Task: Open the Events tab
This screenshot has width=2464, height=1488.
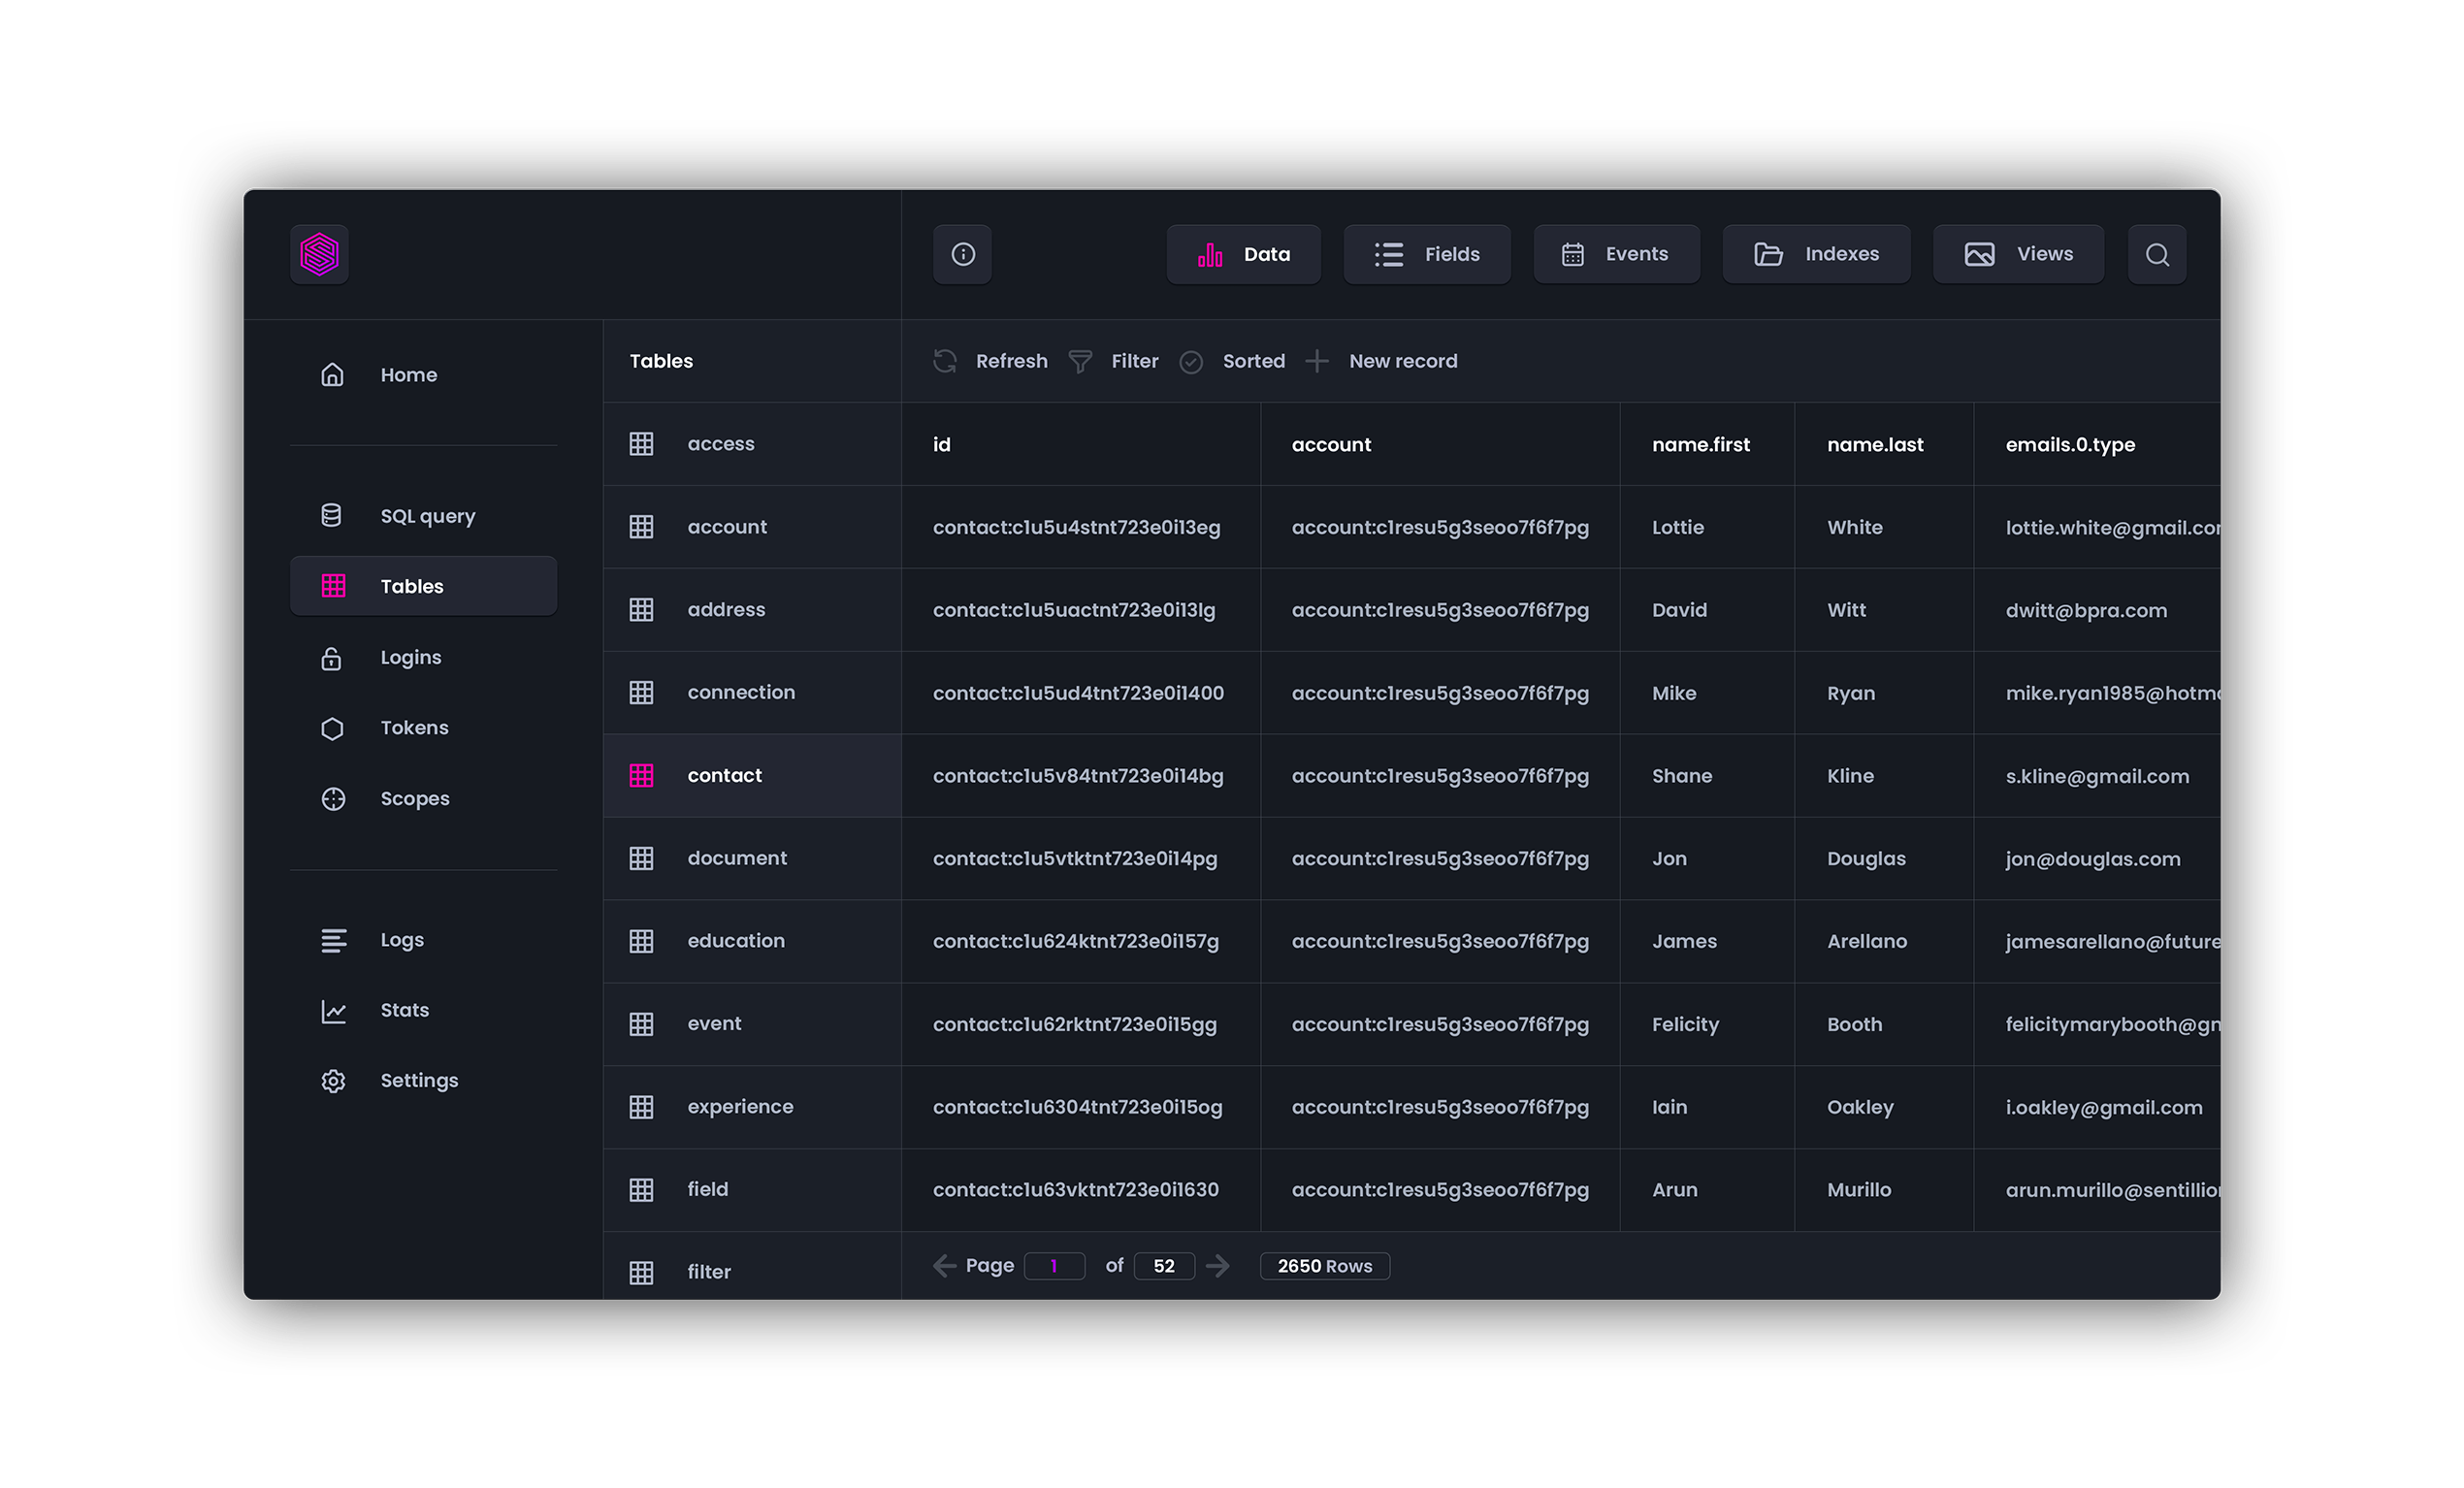Action: pos(1616,254)
